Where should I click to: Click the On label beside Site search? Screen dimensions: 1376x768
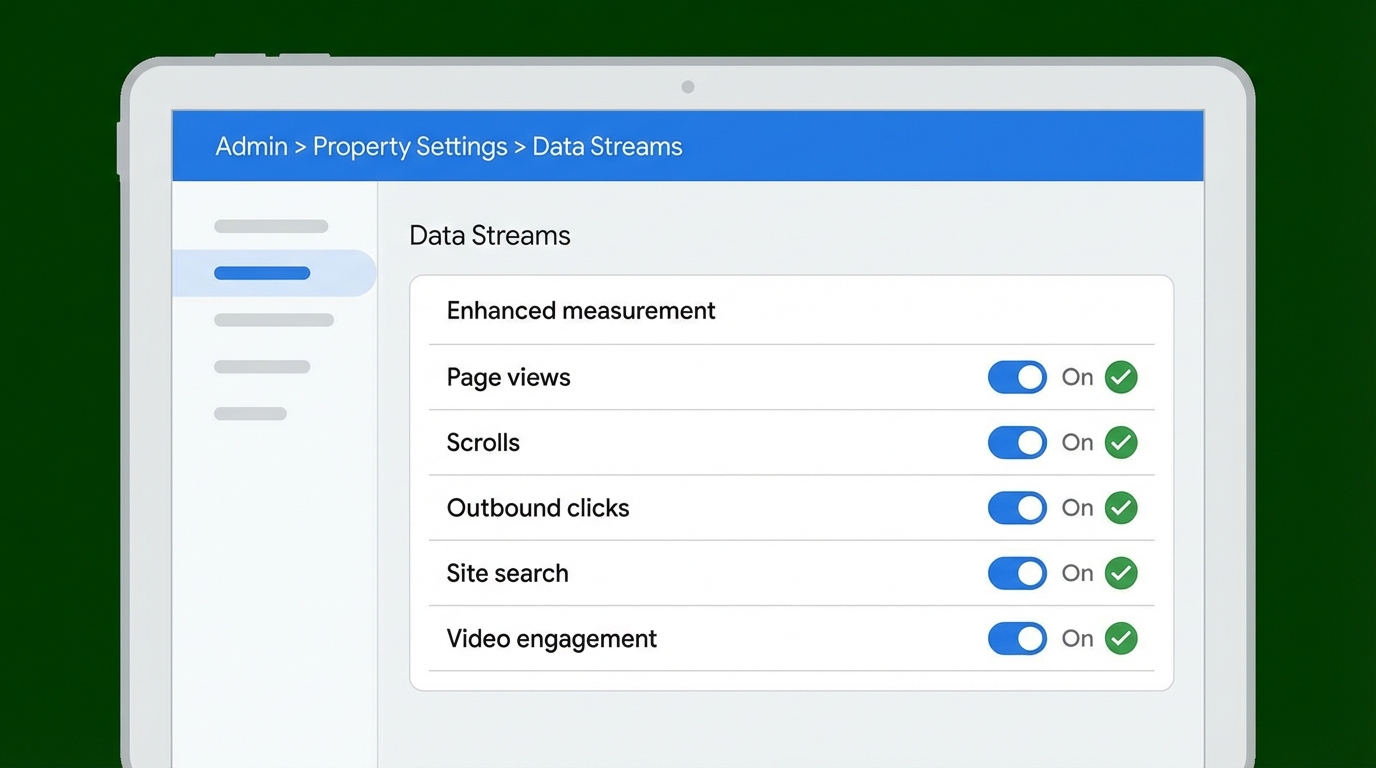click(1077, 573)
